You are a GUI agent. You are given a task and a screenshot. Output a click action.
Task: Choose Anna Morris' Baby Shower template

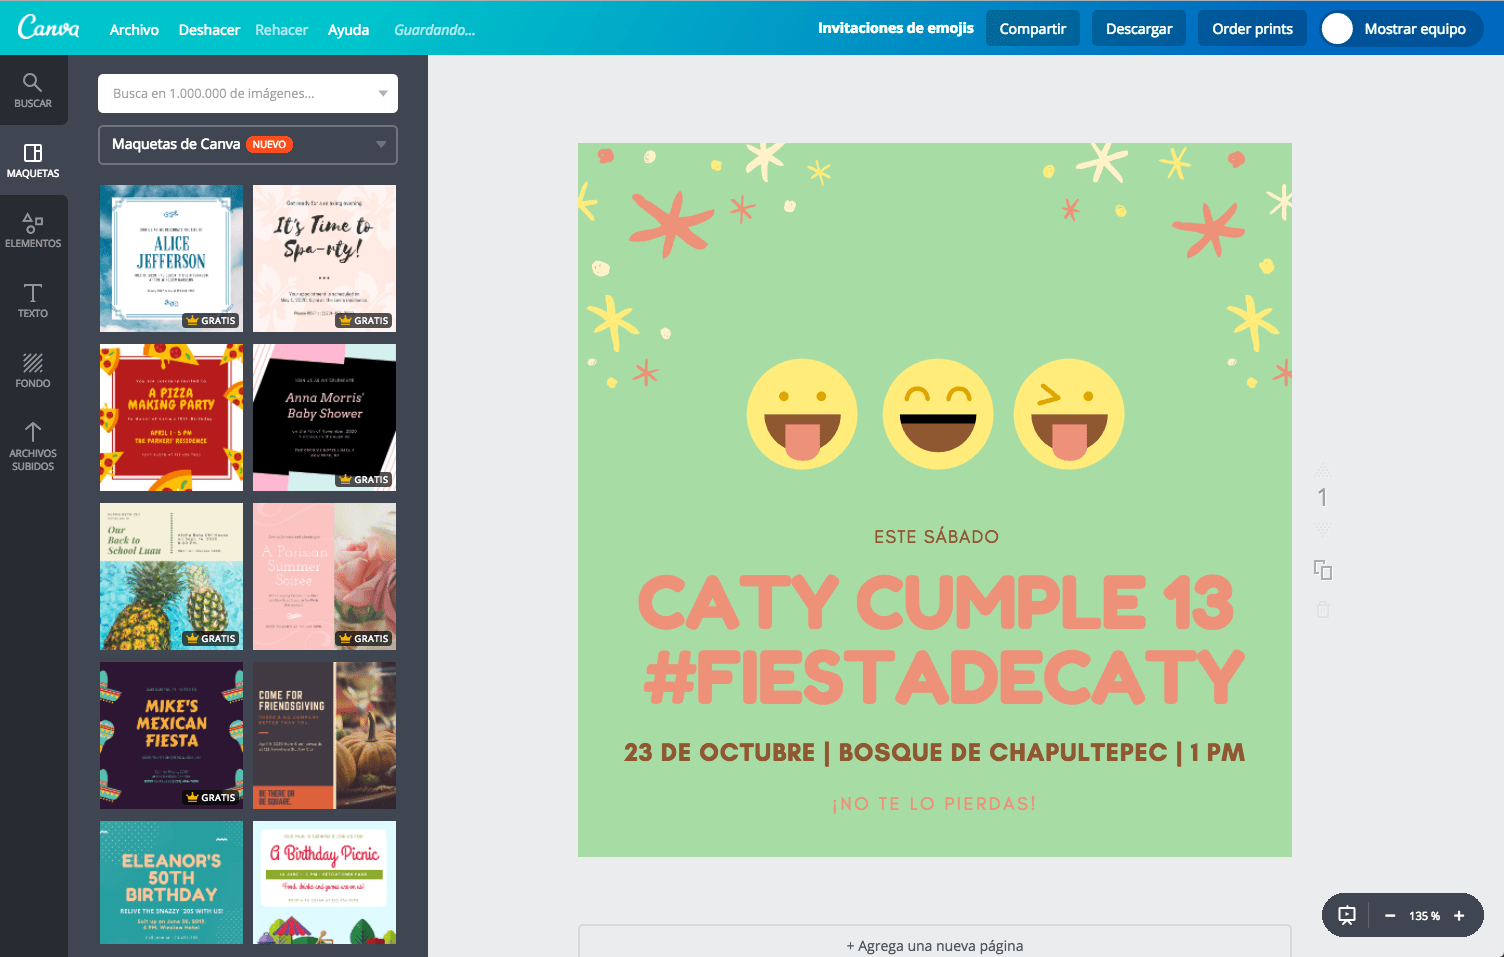point(324,417)
